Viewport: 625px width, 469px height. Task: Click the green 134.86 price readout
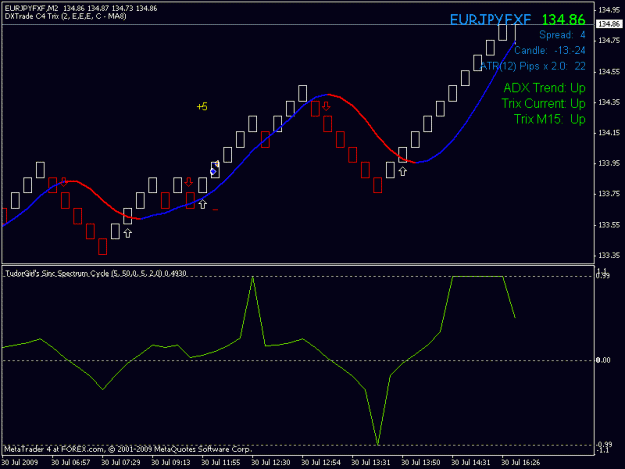(x=563, y=20)
